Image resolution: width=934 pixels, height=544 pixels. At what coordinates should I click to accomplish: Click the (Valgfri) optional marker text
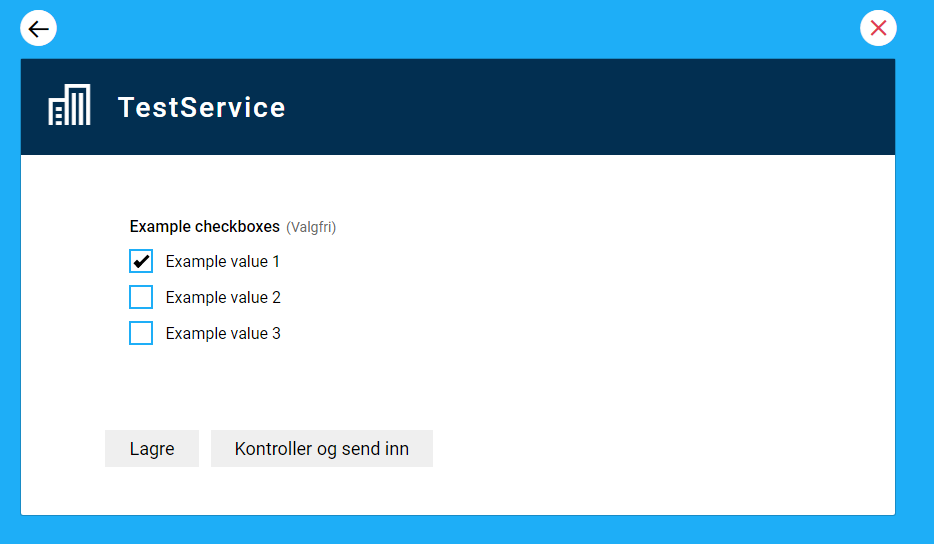[311, 228]
